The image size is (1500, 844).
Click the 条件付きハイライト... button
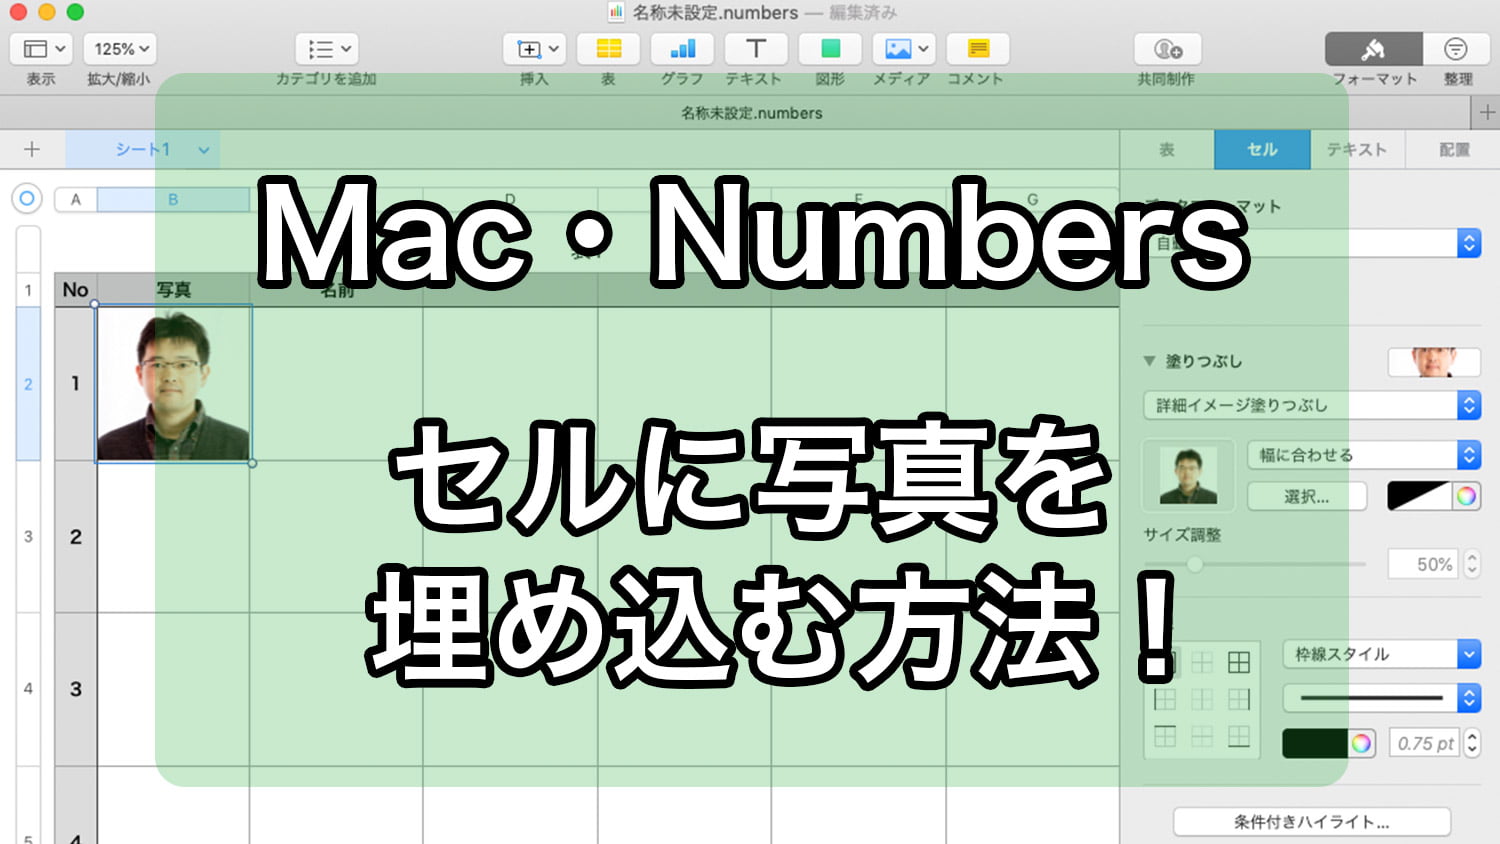(1312, 822)
